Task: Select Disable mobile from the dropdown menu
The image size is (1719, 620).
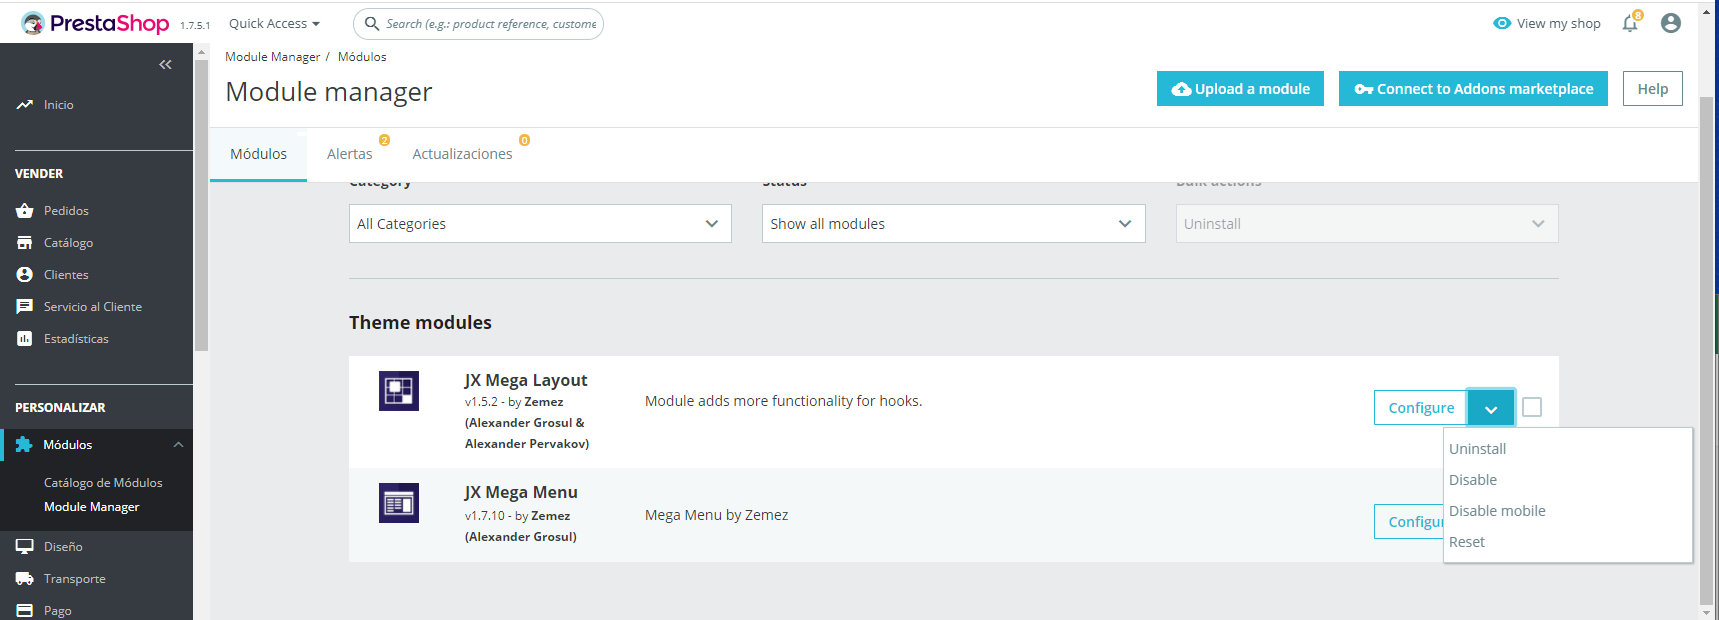Action: click(x=1497, y=511)
